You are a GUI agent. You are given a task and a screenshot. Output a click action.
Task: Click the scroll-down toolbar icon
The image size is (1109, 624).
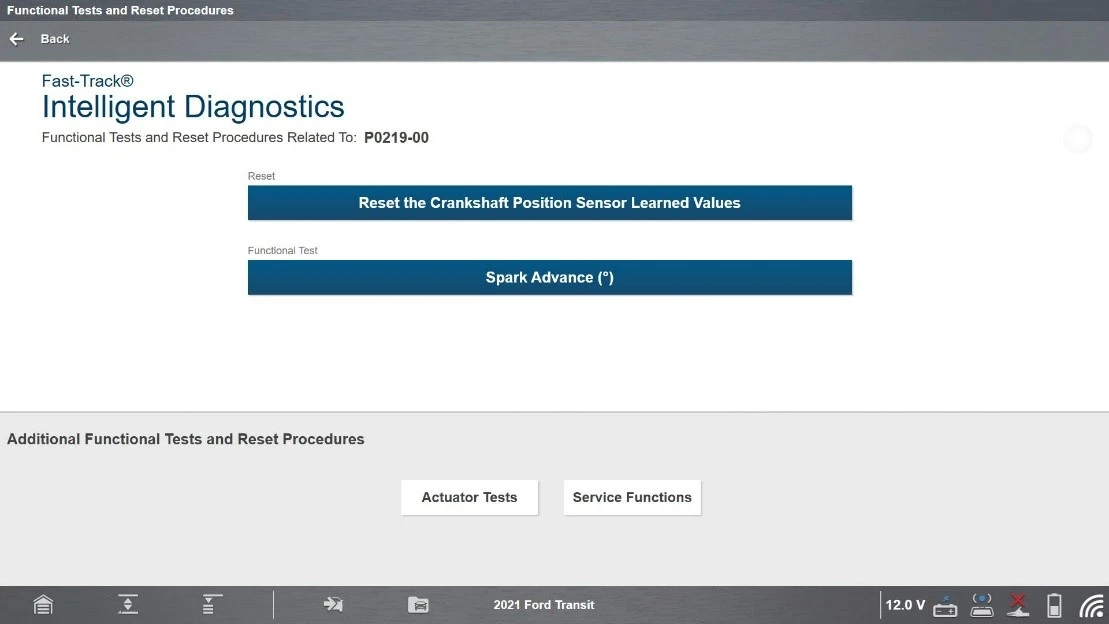(x=128, y=605)
